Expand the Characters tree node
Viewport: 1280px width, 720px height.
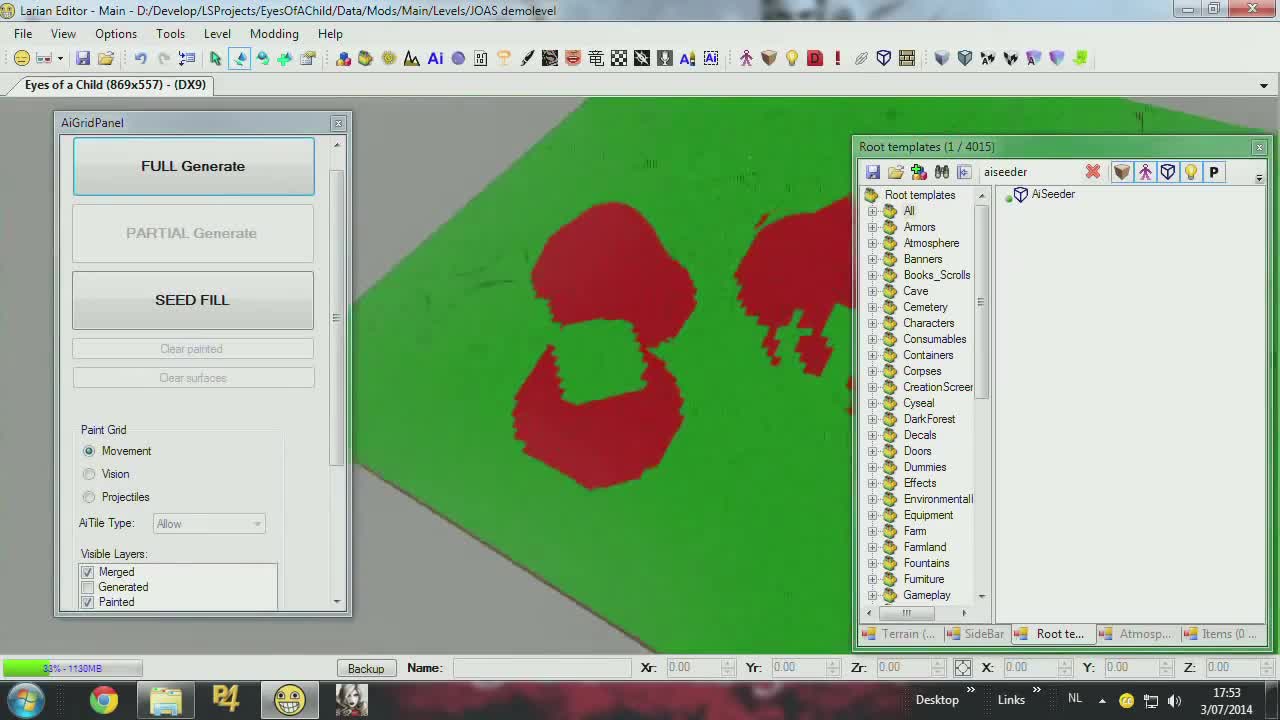coord(872,323)
